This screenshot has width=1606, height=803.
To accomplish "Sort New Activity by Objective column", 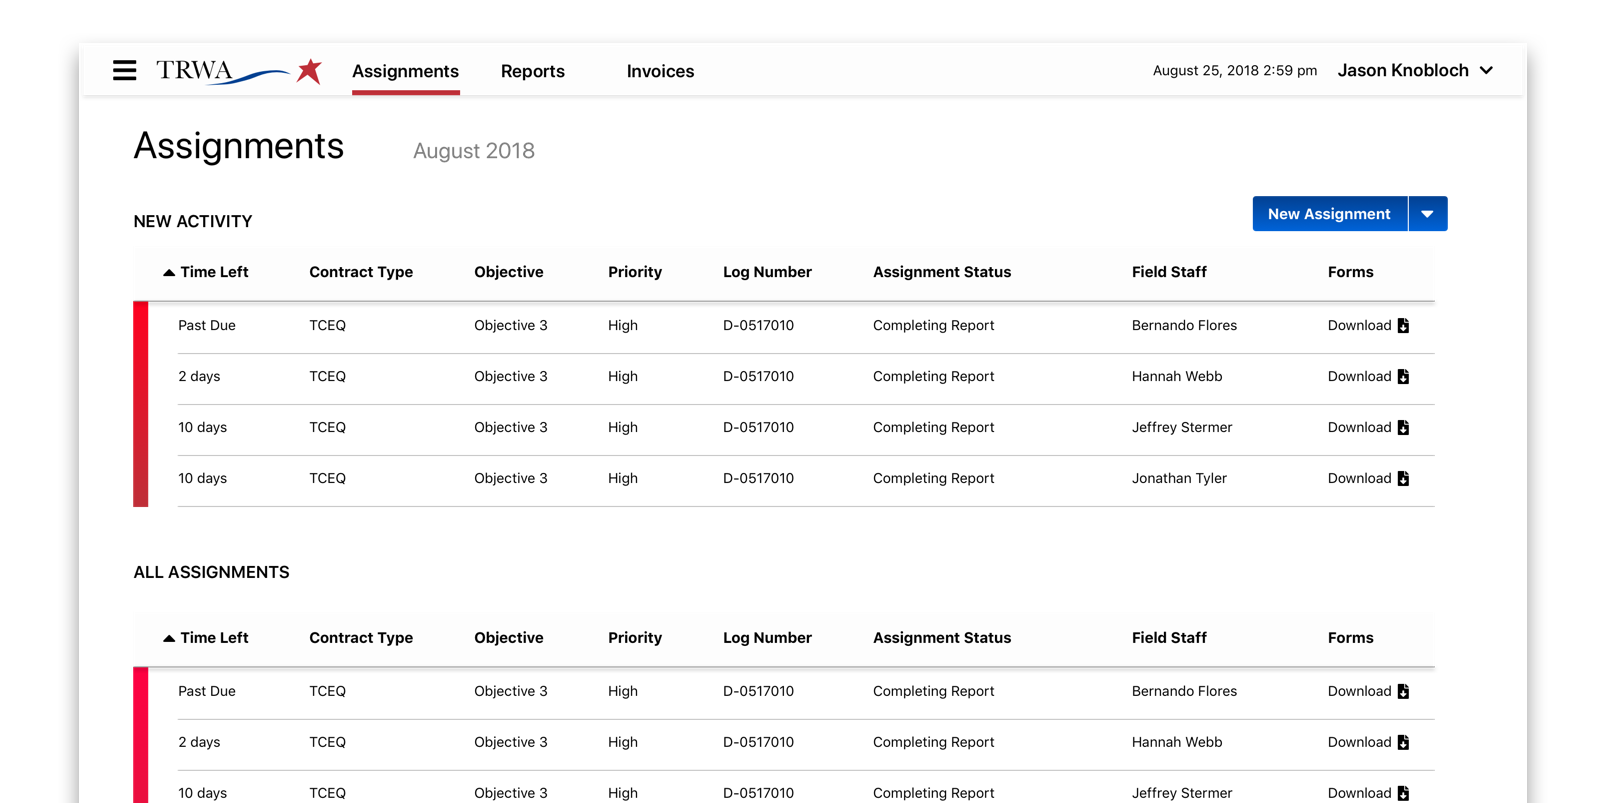I will (509, 272).
